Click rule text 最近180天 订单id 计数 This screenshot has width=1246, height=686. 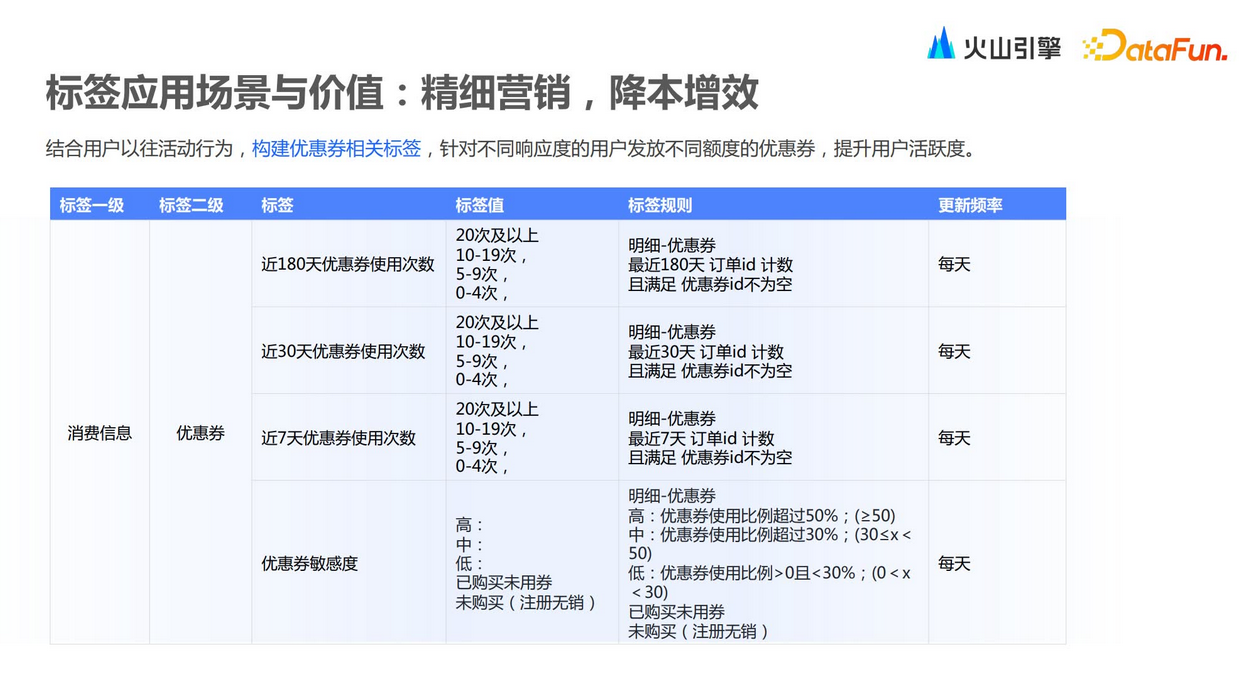coord(710,265)
